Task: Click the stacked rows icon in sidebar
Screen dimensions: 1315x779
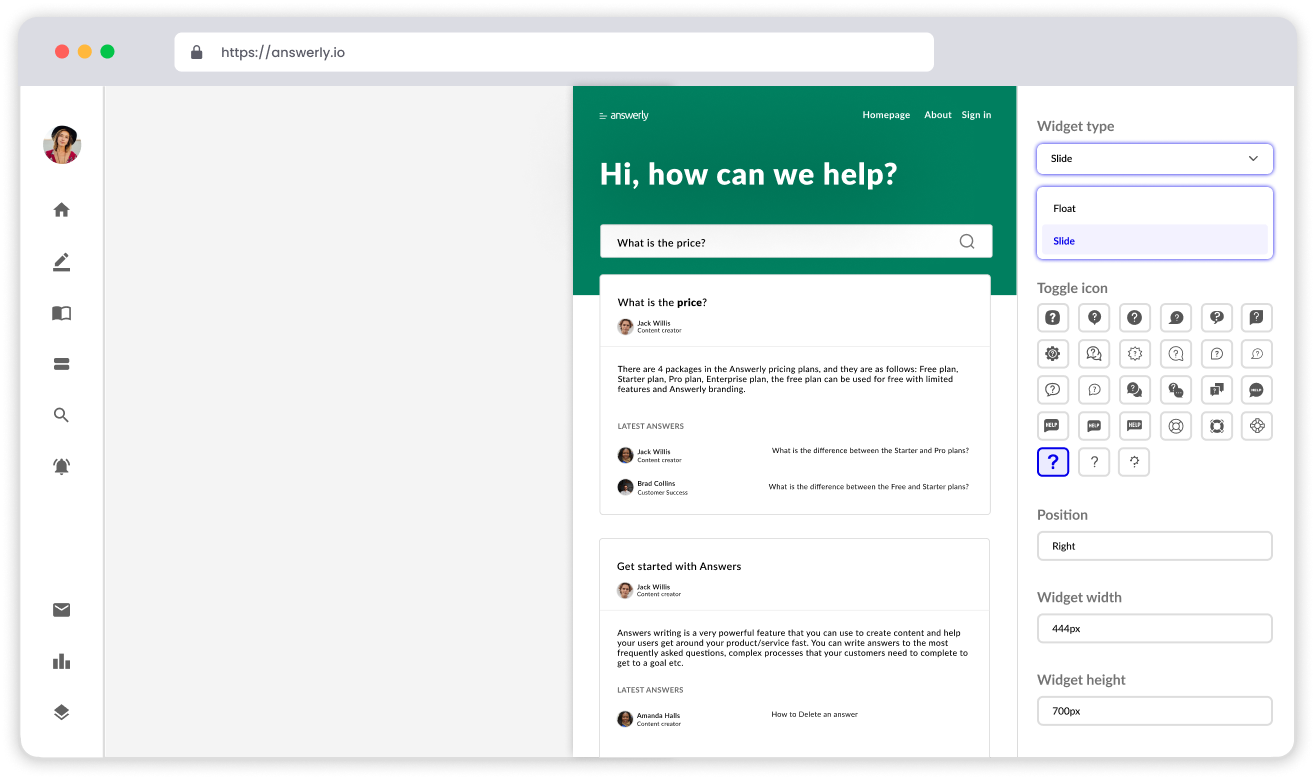Action: click(61, 364)
